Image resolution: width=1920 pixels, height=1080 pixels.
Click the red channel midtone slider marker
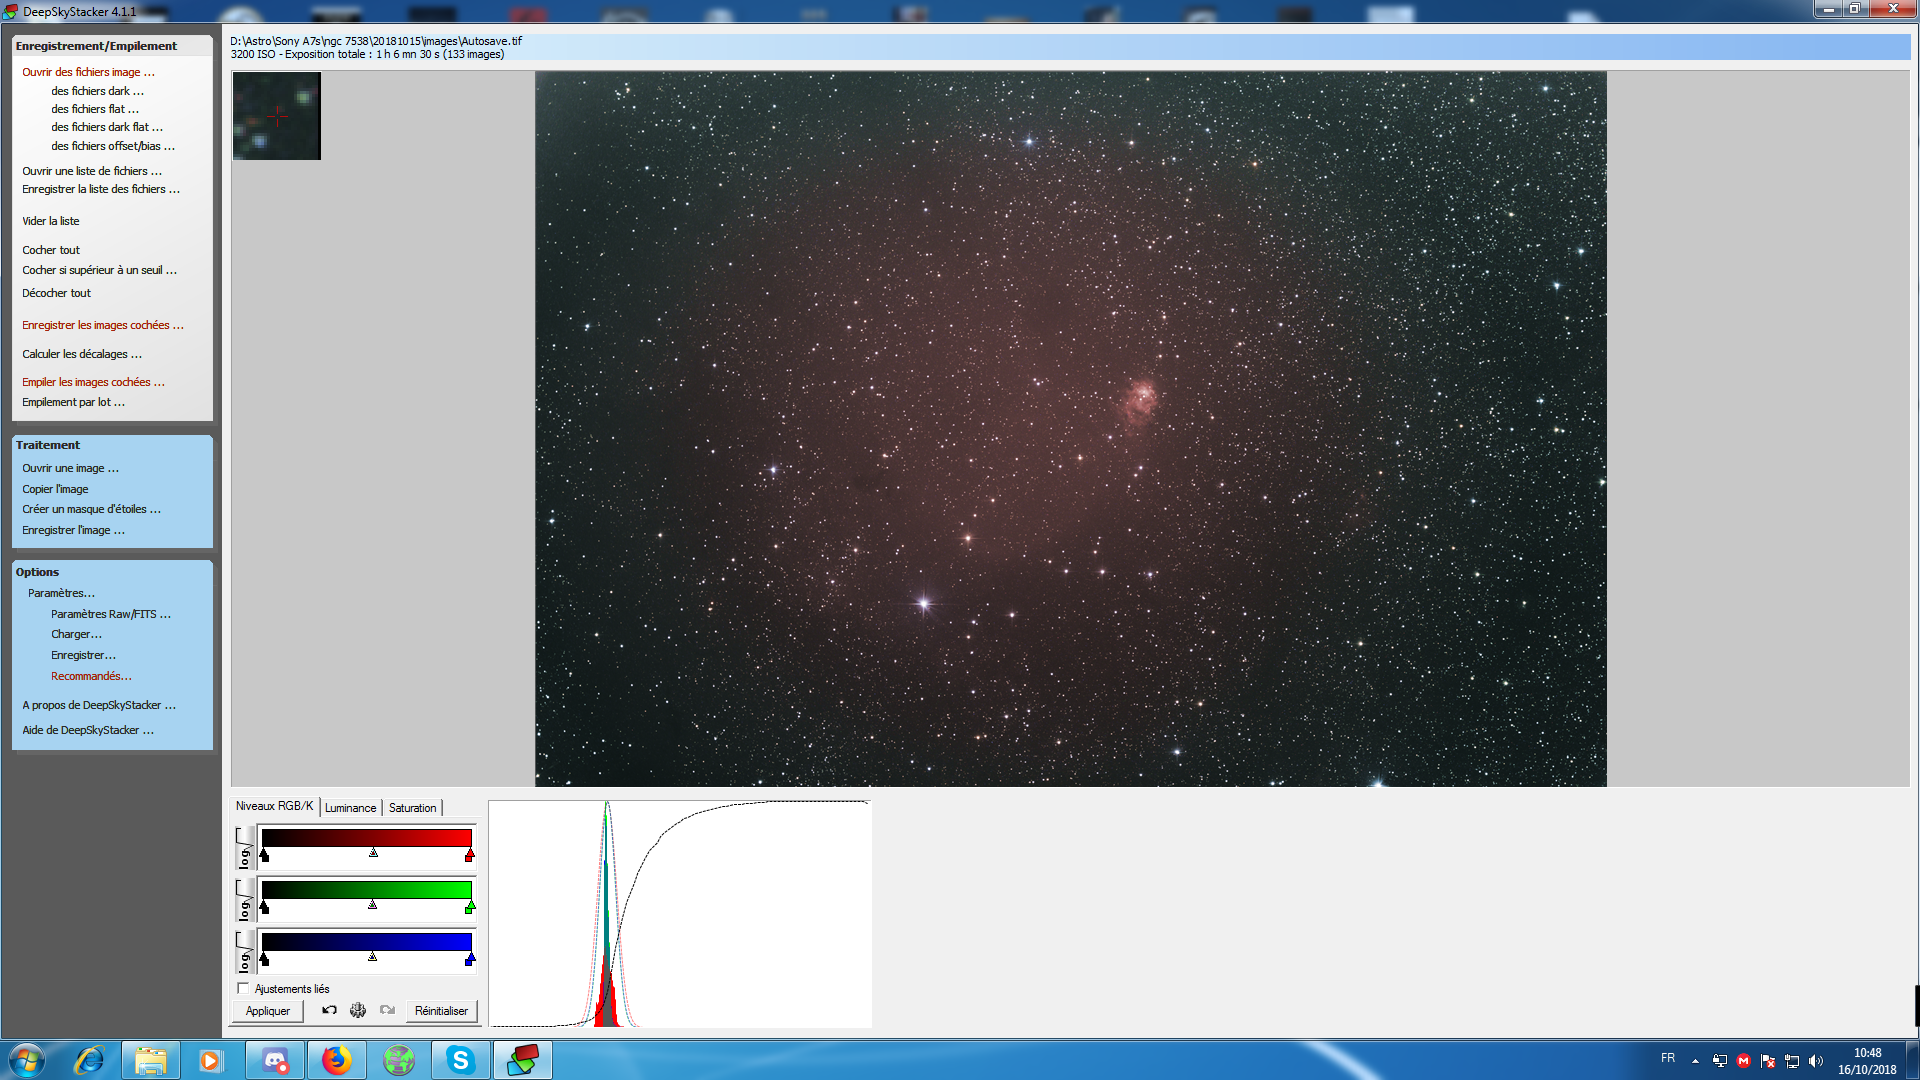(x=373, y=853)
